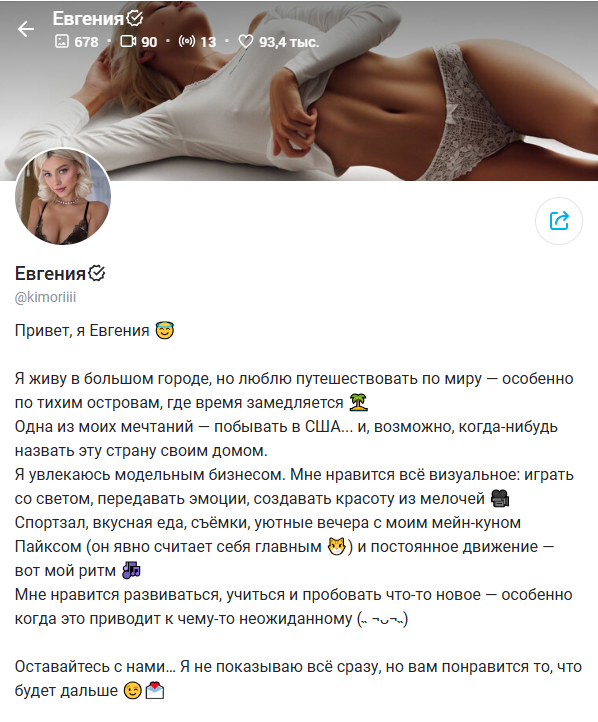
Task: Click the videos camera icon
Action: (128, 41)
